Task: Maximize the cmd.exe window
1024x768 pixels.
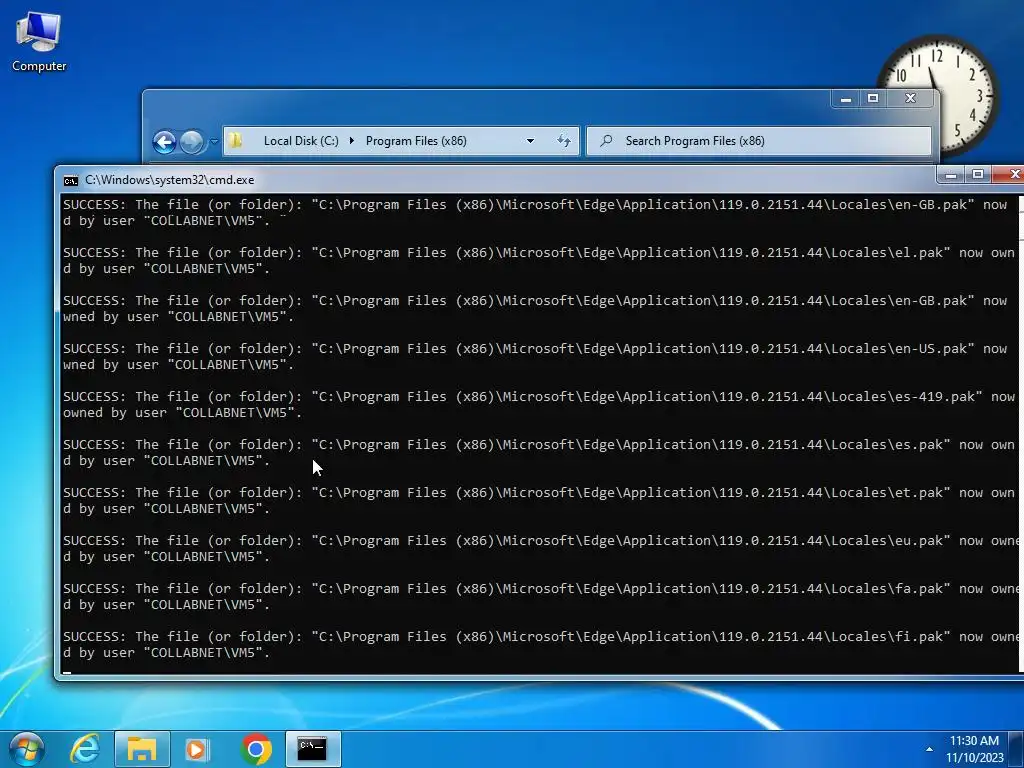Action: (978, 174)
